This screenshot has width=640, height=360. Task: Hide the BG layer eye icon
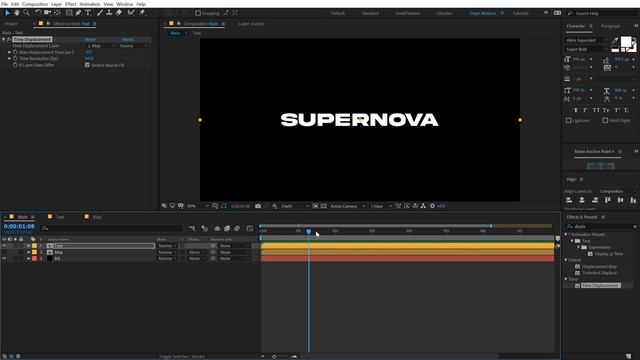(4, 258)
